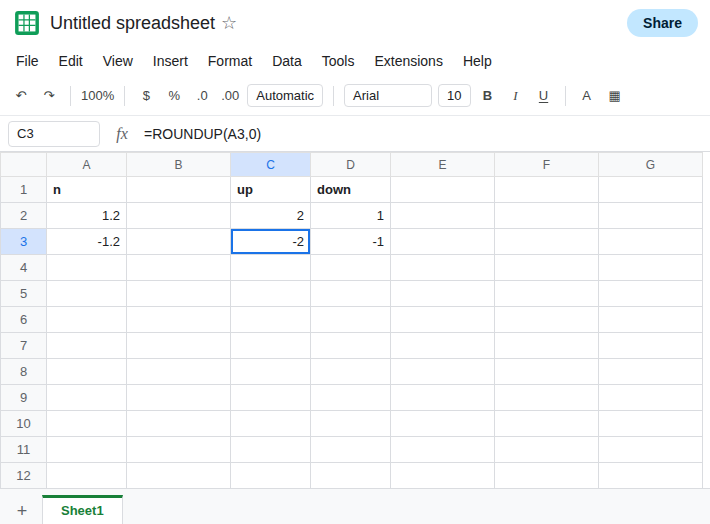Click the formula bar =ROUNDUP(A3,0)

pos(202,134)
